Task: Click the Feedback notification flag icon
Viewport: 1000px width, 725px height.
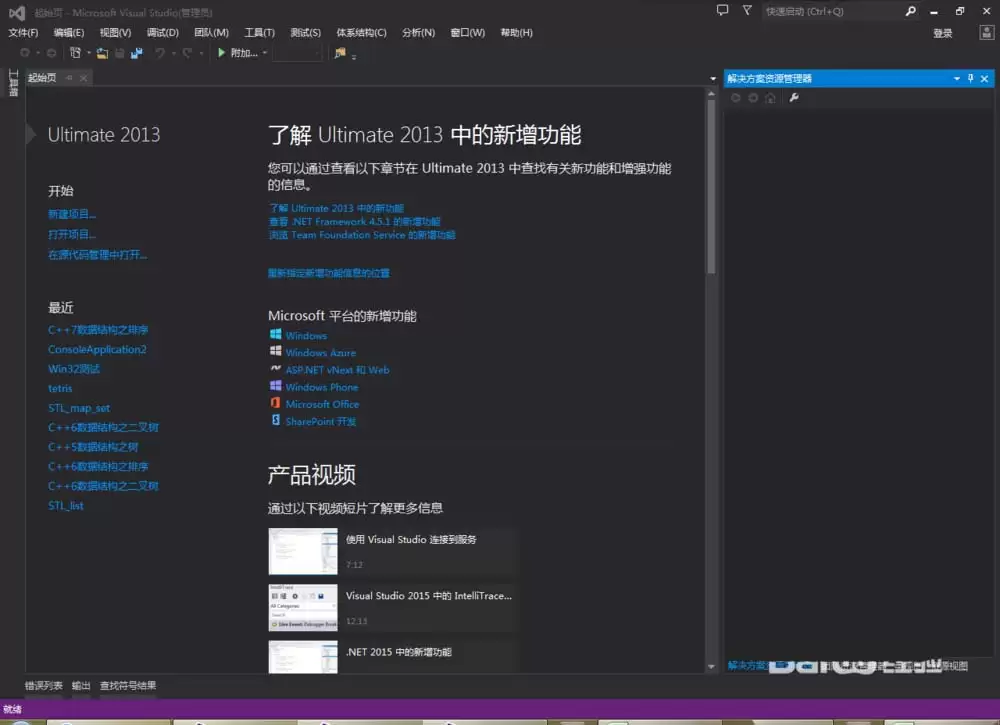Action: pyautogui.click(x=745, y=10)
